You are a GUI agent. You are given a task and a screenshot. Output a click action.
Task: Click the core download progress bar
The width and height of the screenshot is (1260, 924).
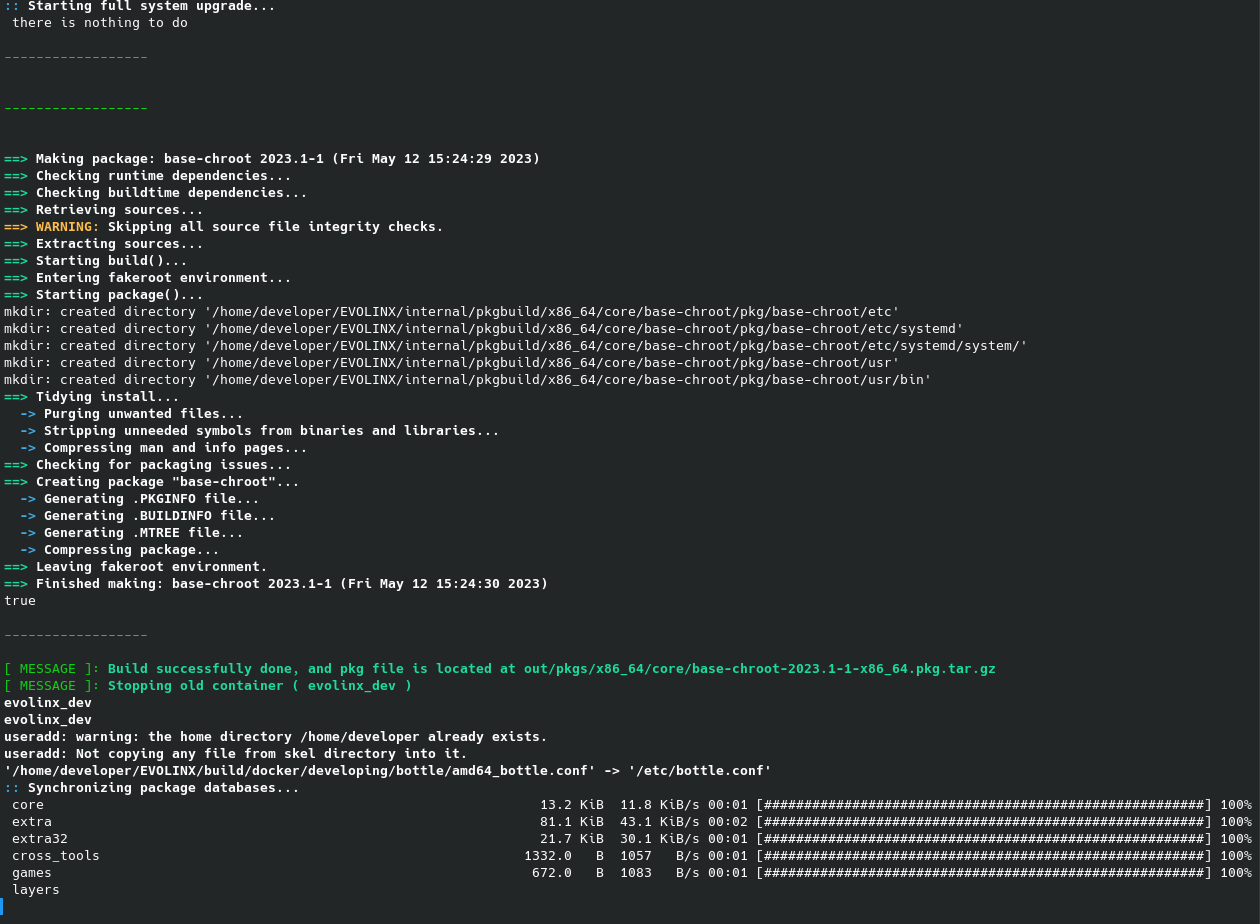pyautogui.click(x=984, y=804)
